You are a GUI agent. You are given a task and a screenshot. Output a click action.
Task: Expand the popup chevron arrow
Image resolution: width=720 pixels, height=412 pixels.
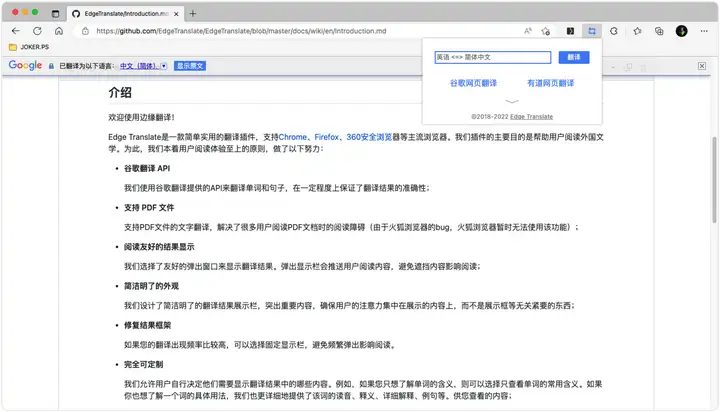[512, 101]
